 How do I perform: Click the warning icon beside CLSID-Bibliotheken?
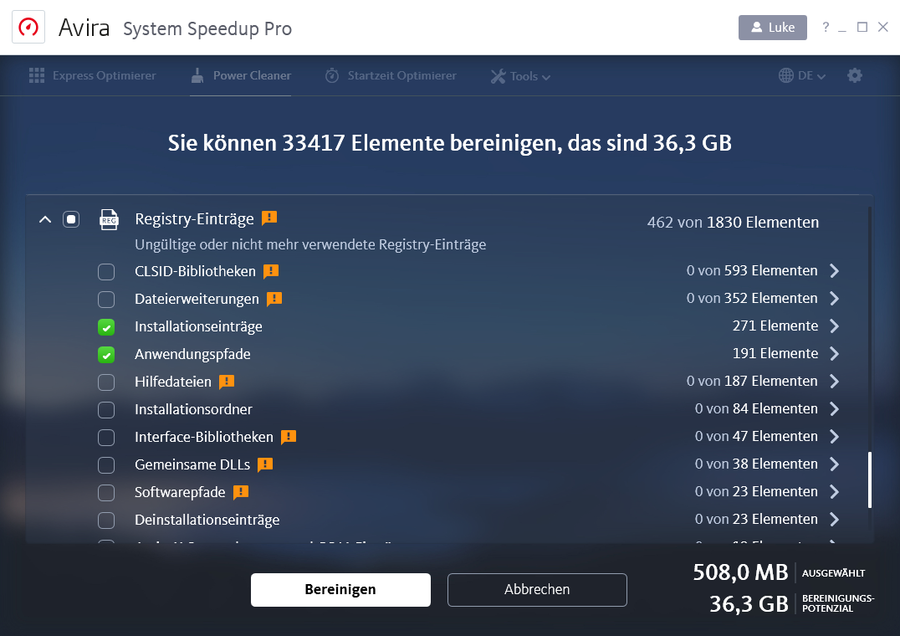(x=270, y=271)
